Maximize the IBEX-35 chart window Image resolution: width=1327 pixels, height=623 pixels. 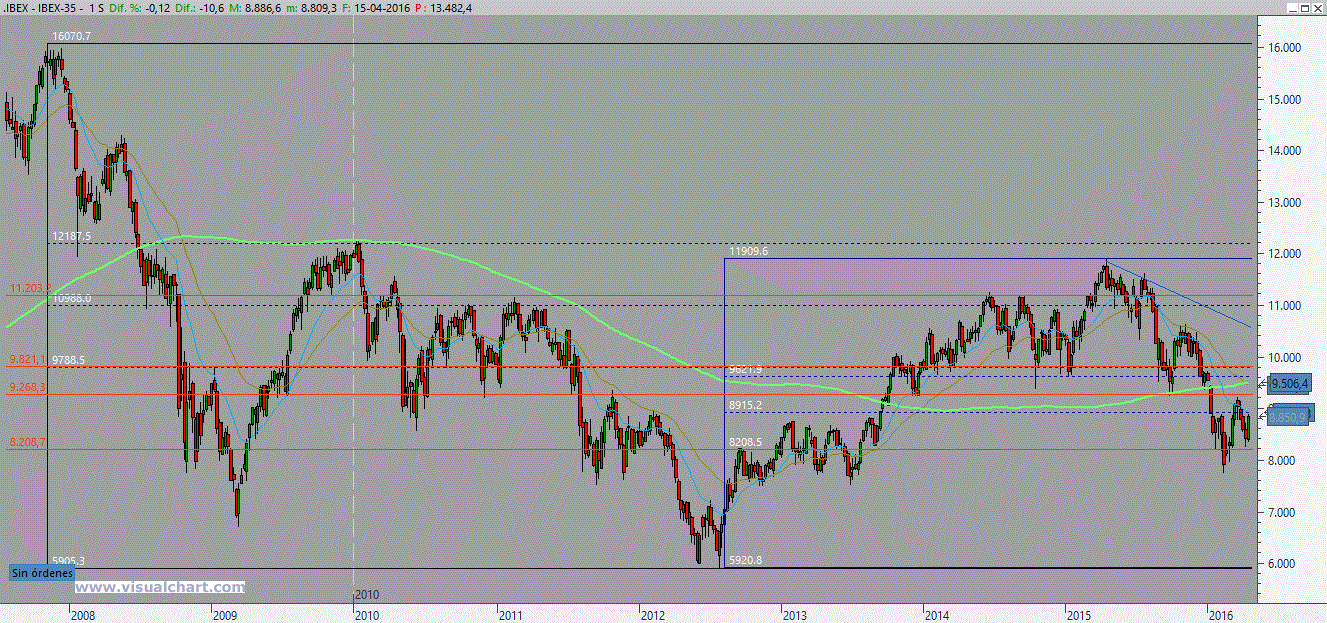[x=1304, y=9]
